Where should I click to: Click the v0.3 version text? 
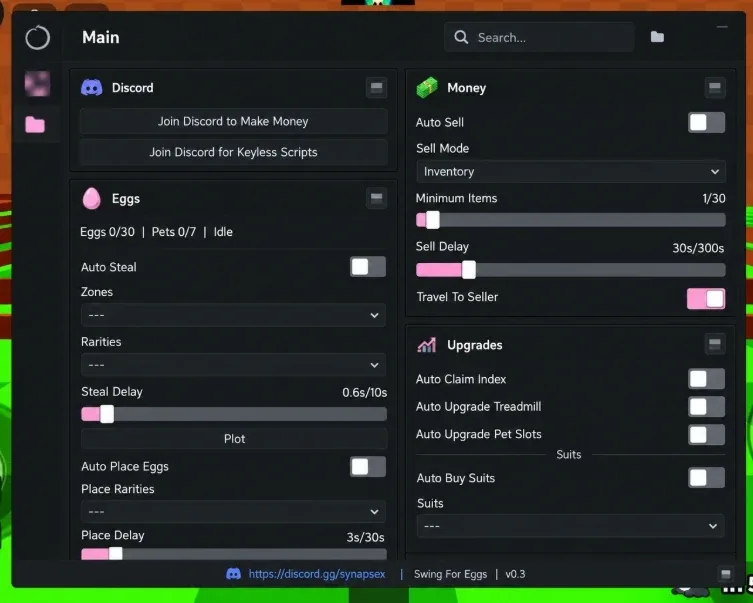[x=515, y=574]
